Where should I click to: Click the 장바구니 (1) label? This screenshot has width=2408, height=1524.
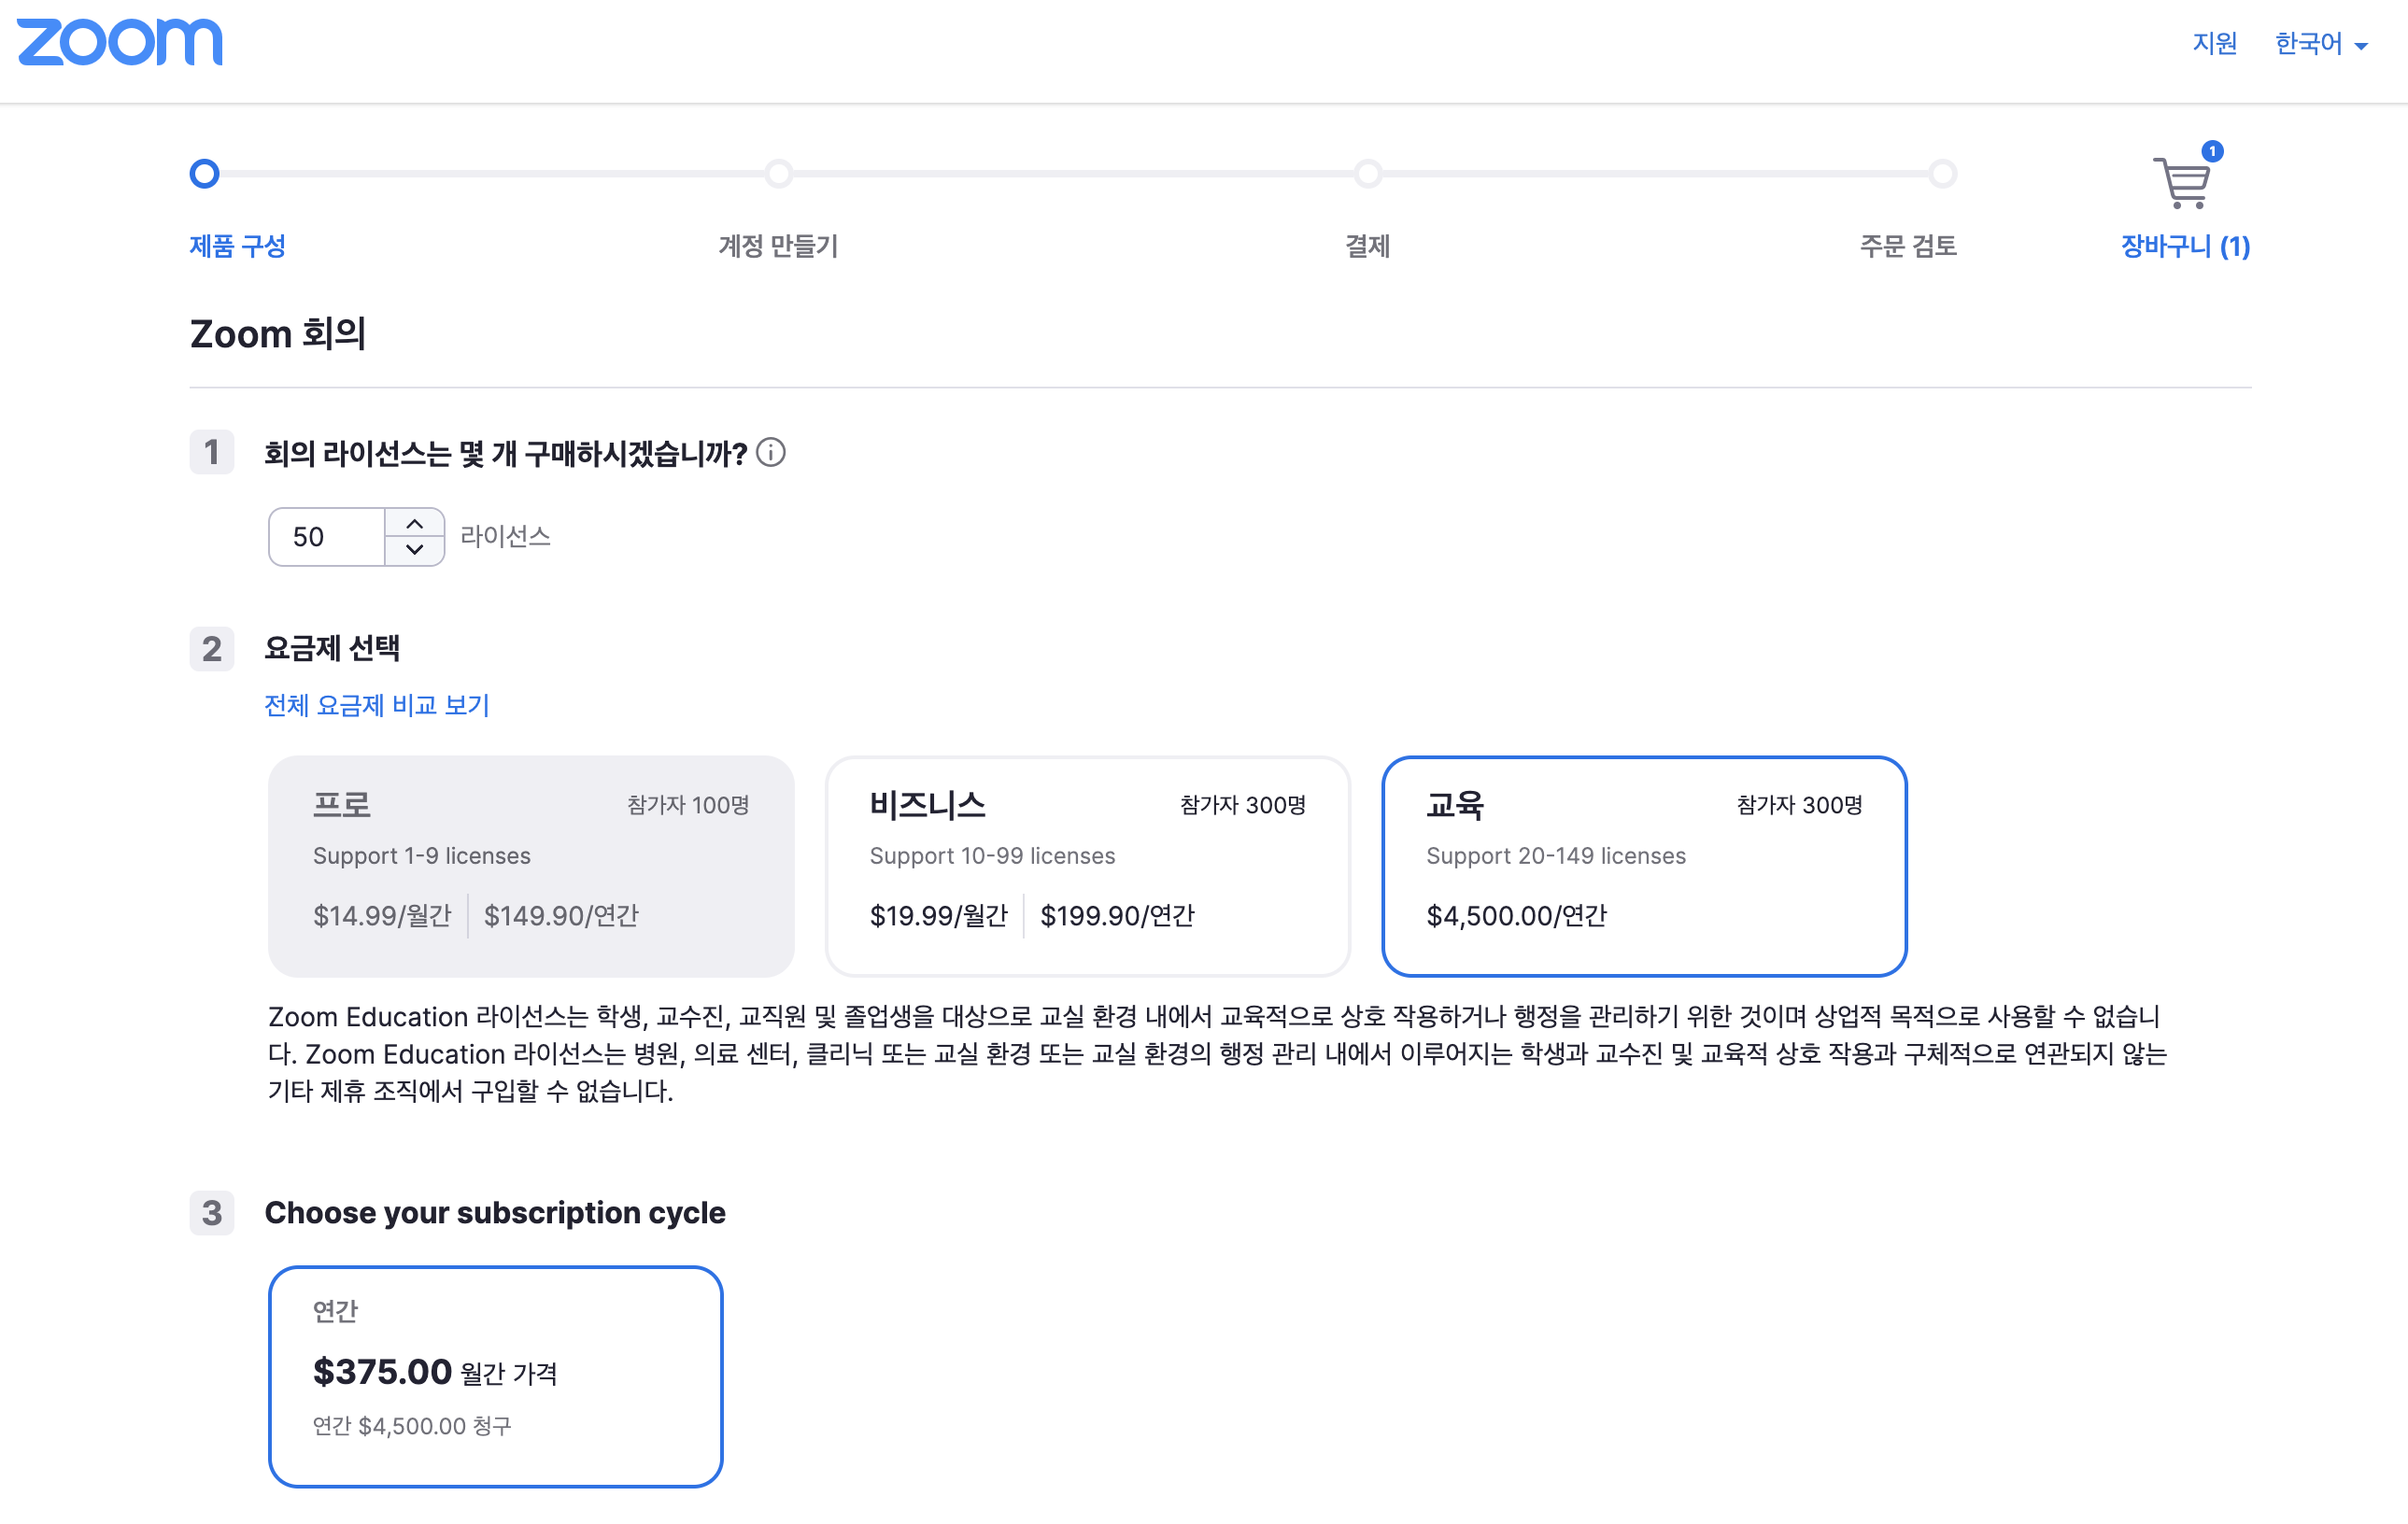click(2185, 246)
